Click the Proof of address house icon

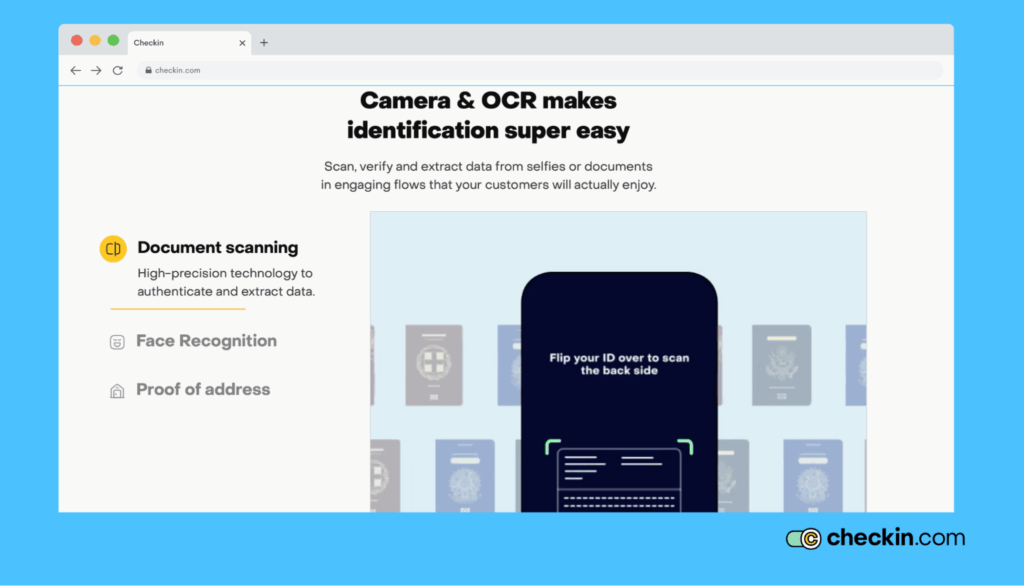coord(117,391)
